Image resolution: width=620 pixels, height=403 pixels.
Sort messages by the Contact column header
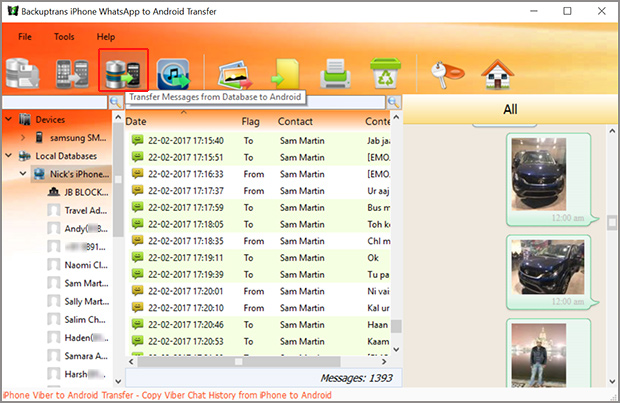click(295, 121)
